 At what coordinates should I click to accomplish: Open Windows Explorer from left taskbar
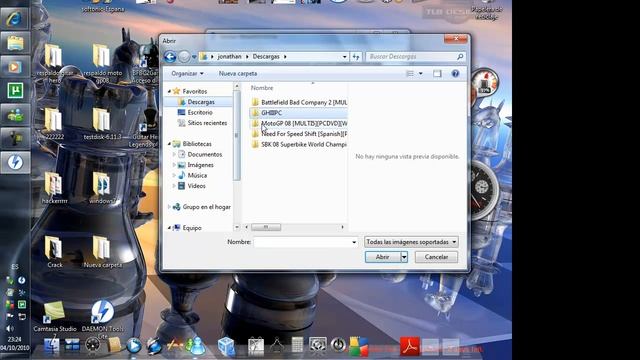click(x=15, y=43)
